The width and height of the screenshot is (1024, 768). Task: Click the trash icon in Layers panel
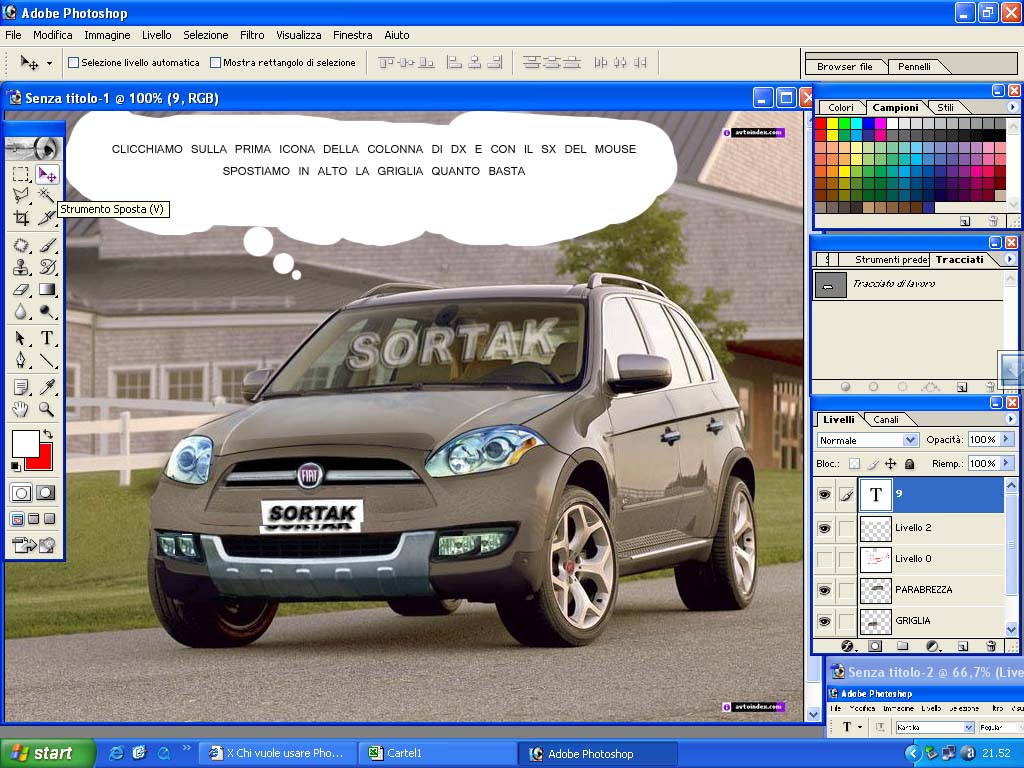[x=991, y=646]
